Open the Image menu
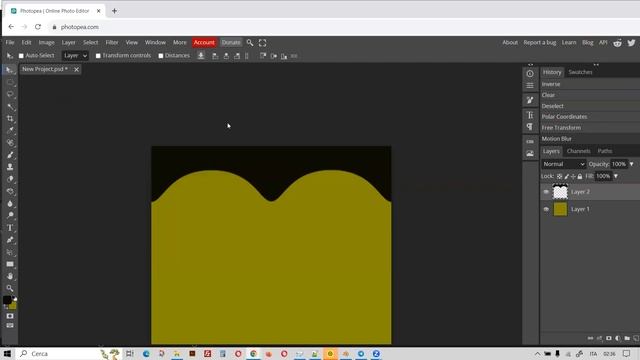 [46, 42]
